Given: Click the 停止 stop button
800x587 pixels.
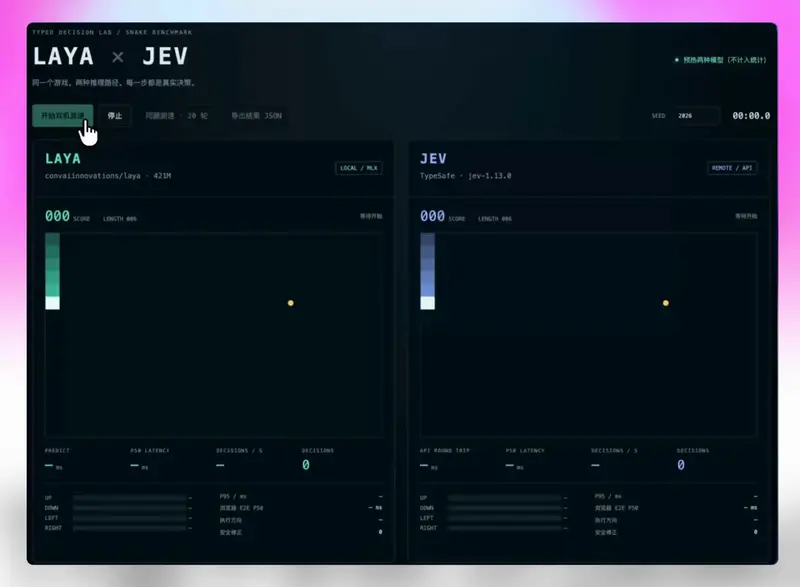Looking at the screenshot, I should [115, 116].
